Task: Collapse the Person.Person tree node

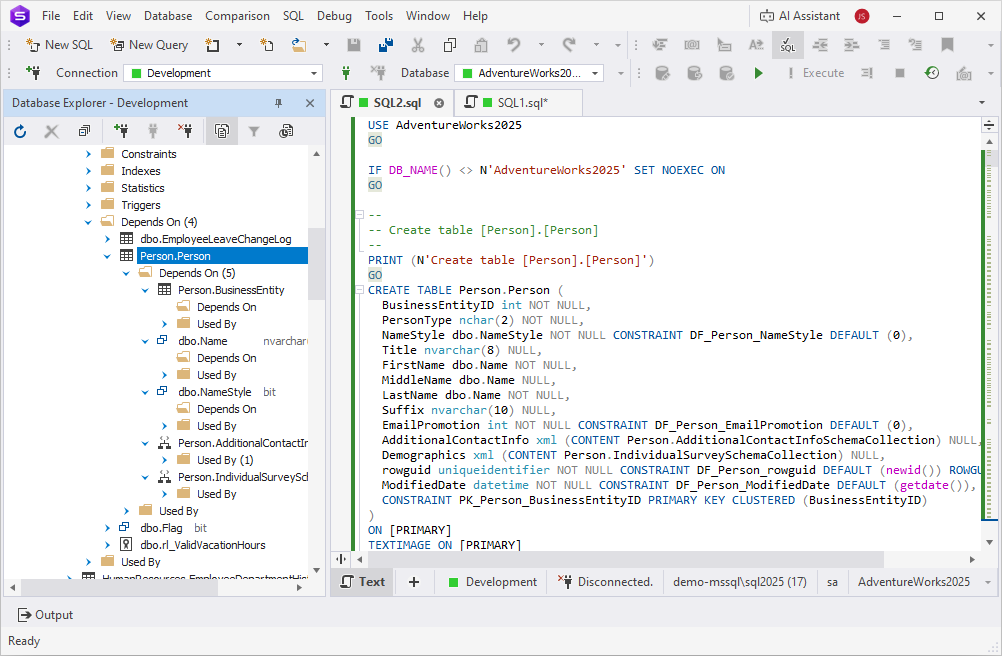Action: pos(107,256)
